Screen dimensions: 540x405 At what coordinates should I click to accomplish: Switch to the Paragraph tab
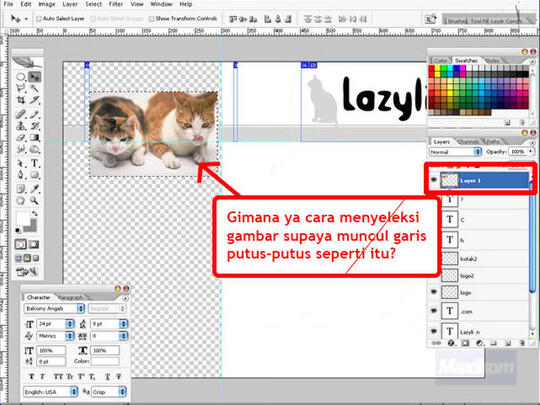click(x=71, y=297)
